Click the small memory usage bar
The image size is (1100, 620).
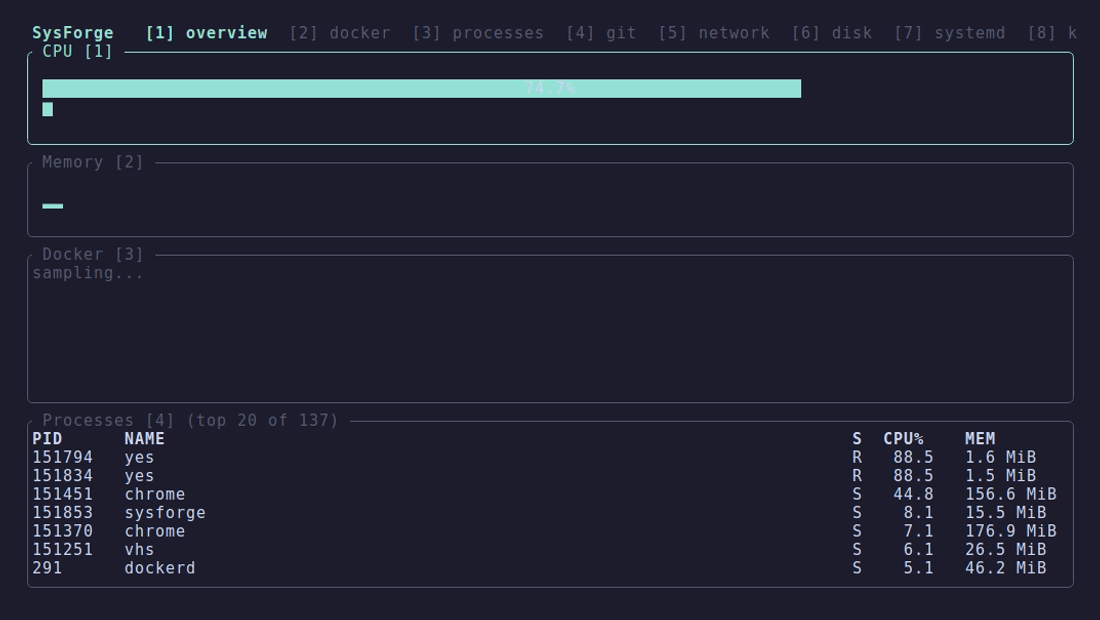coord(53,205)
